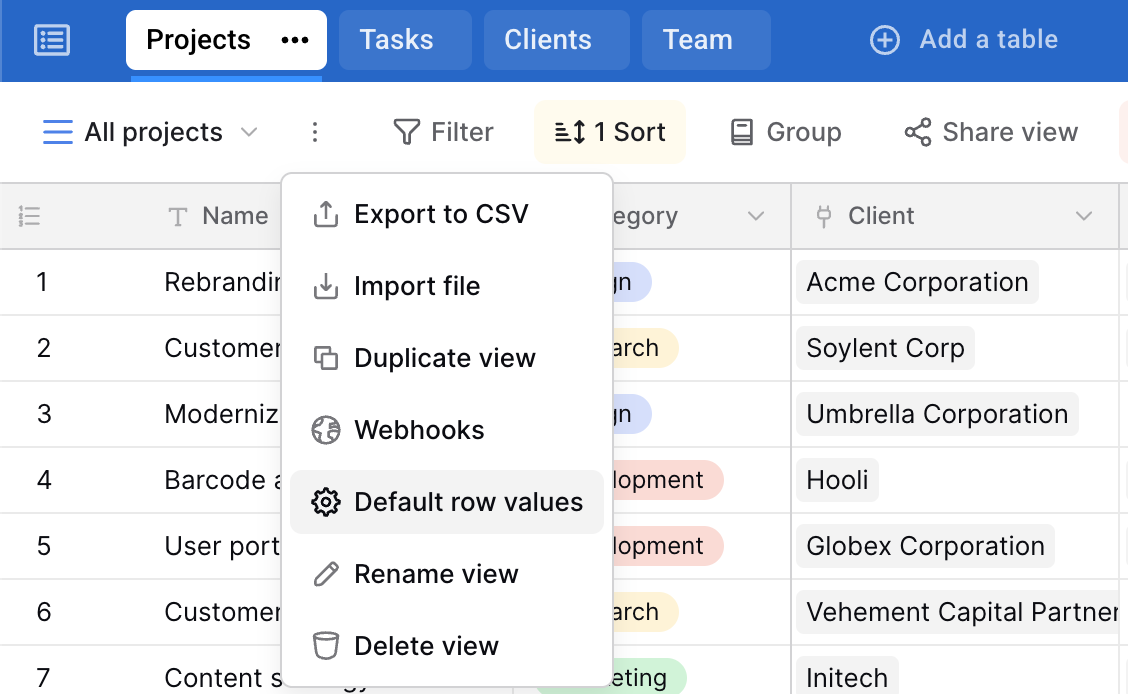Click the Webhooks globe icon
The width and height of the screenshot is (1128, 694).
click(x=326, y=430)
